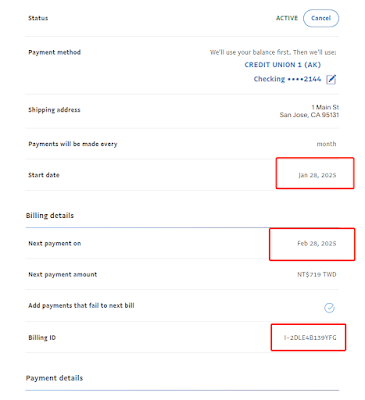Click the Payment method row label

click(55, 52)
